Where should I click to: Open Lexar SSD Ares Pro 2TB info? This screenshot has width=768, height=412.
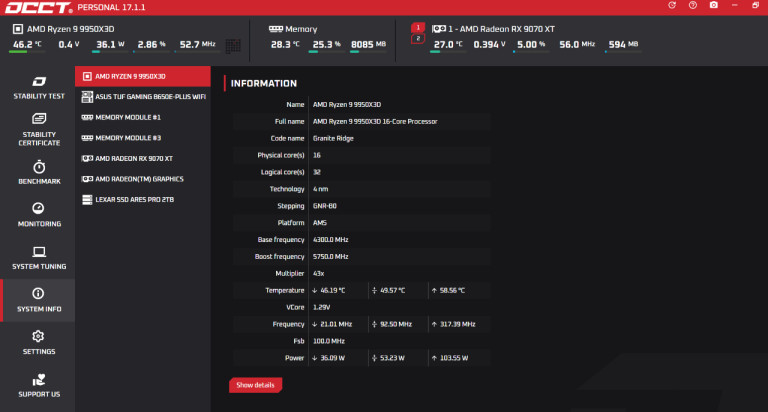click(x=143, y=200)
